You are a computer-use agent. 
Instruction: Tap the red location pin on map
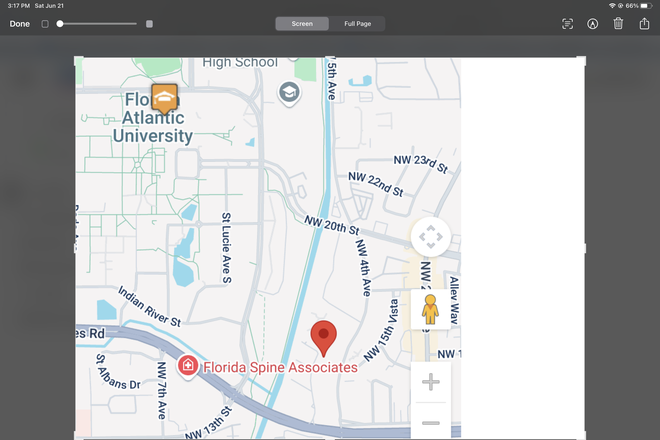click(323, 338)
